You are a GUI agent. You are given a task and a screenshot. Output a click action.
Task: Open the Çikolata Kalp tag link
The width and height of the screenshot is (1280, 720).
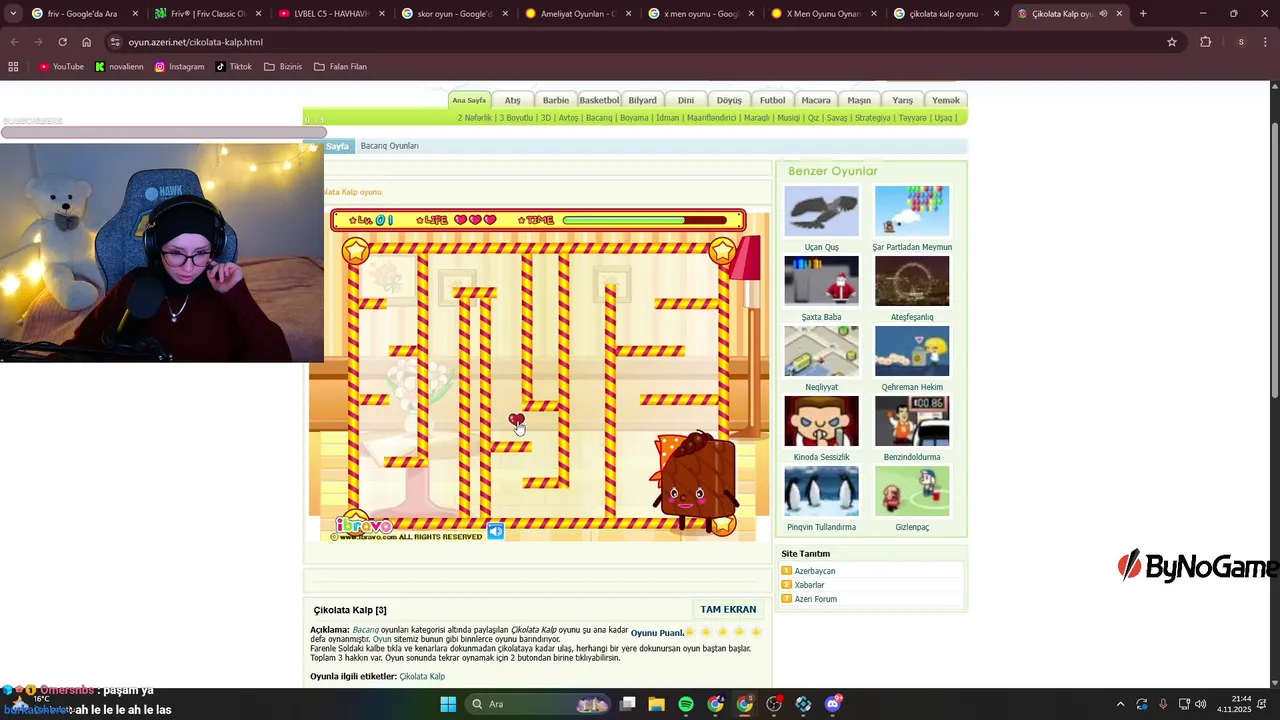[x=422, y=677]
